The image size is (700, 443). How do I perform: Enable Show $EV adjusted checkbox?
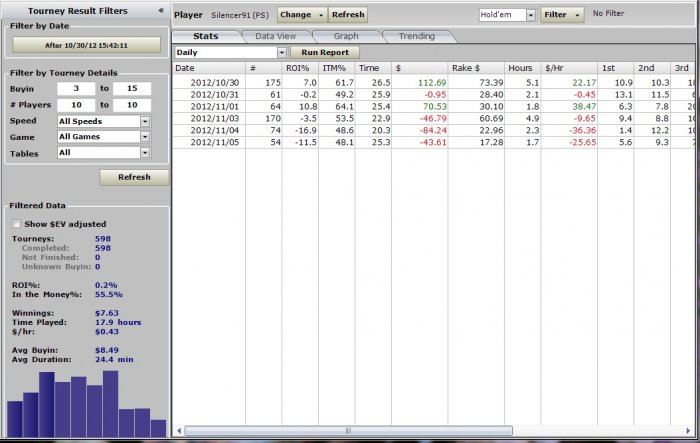pos(16,224)
